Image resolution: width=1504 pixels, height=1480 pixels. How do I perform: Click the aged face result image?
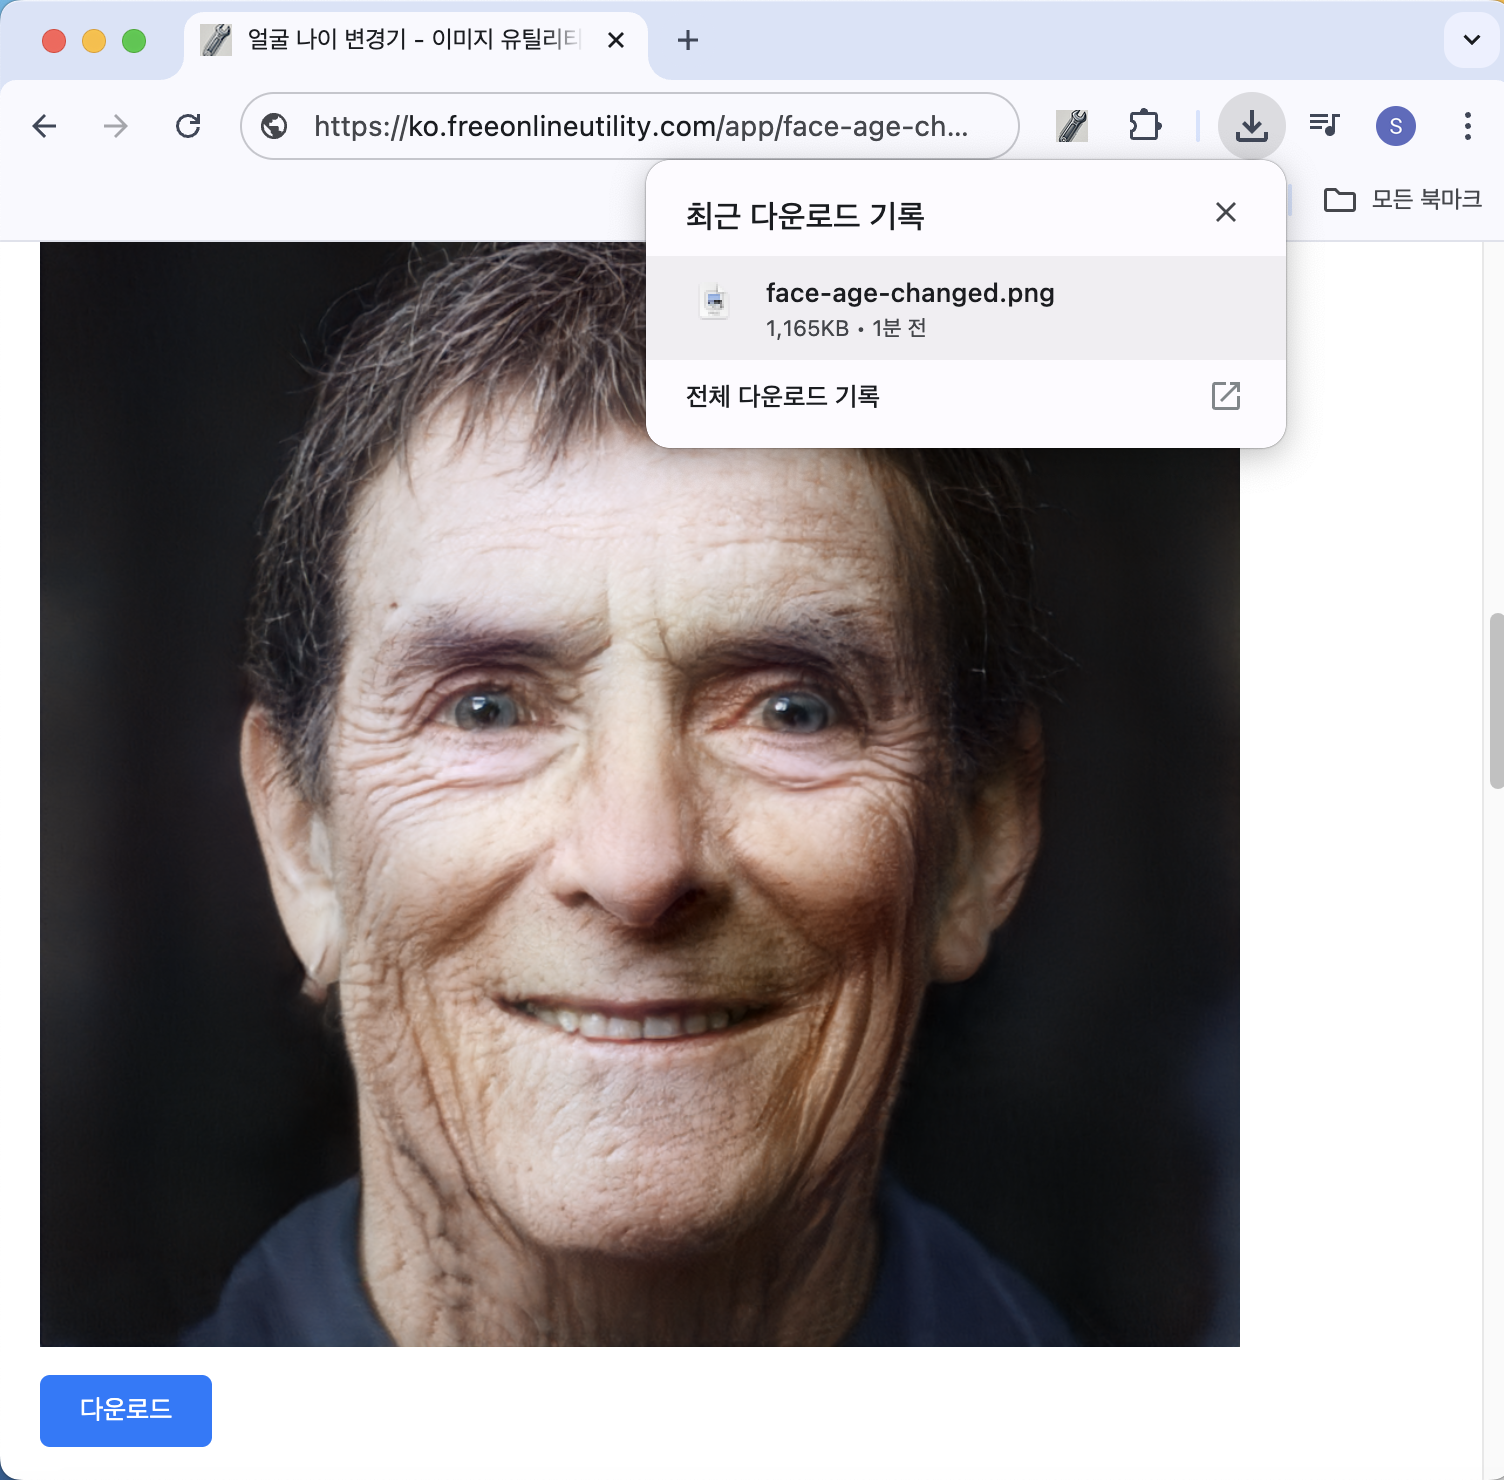click(x=640, y=794)
